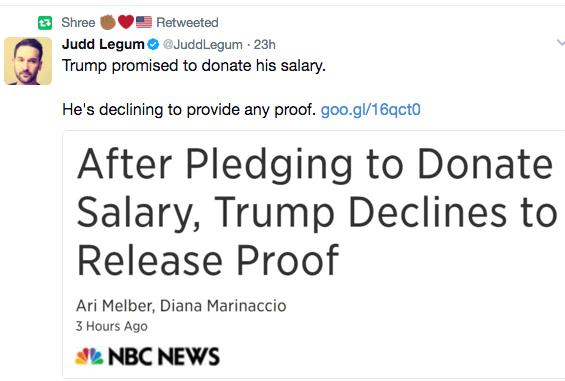Click the text "Trump promised to donate his salary"
Screen dimensions: 565x381
194,66
